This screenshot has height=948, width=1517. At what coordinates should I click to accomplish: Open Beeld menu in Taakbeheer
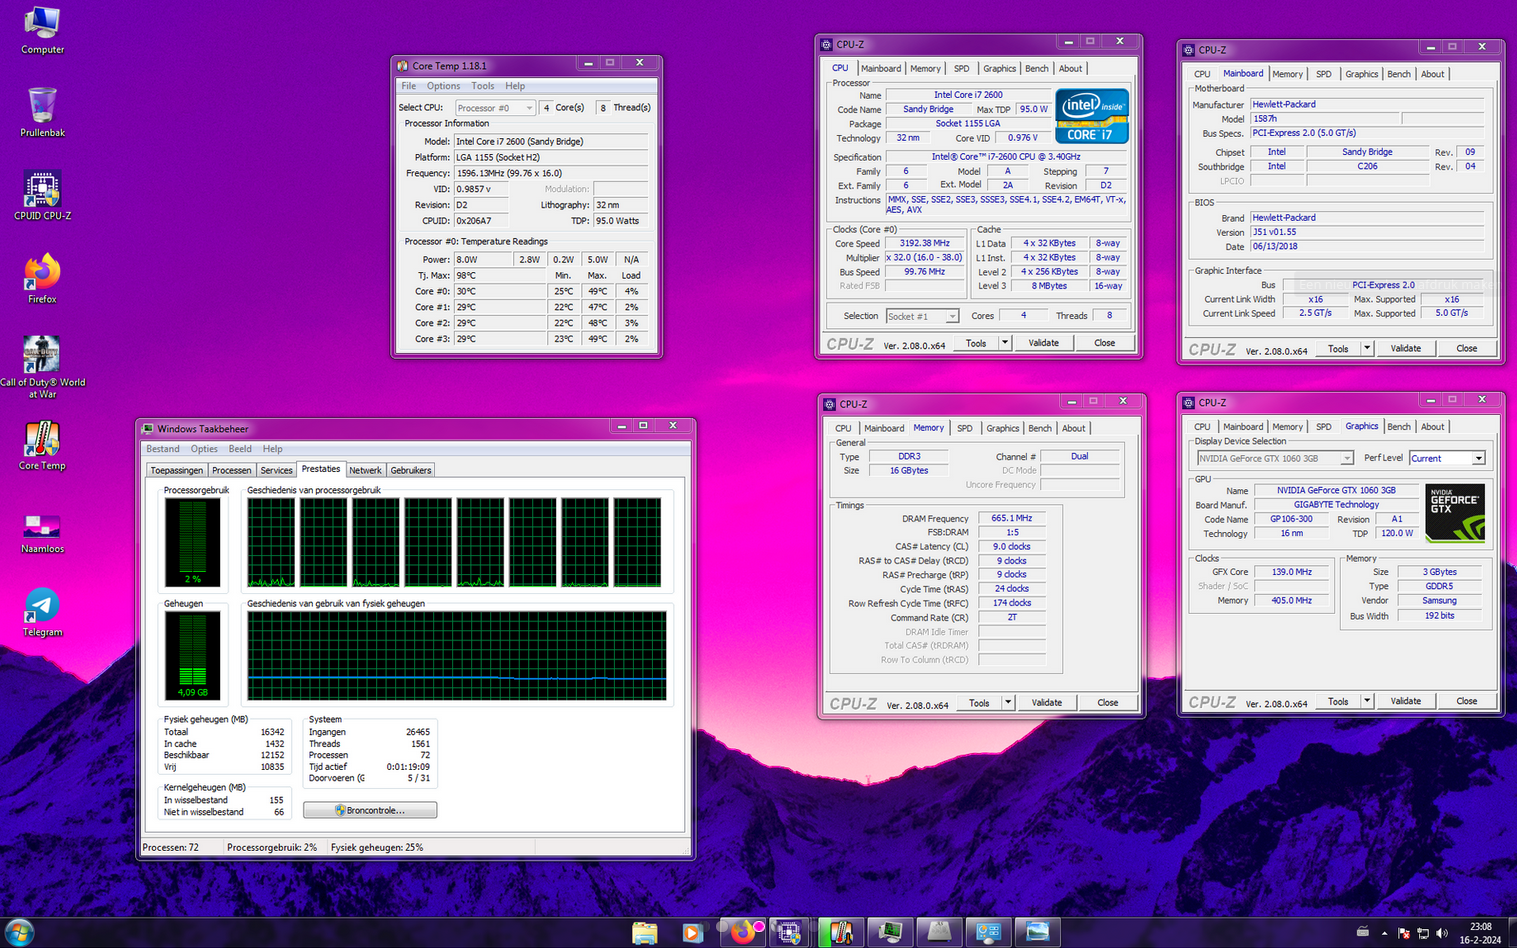[240, 449]
